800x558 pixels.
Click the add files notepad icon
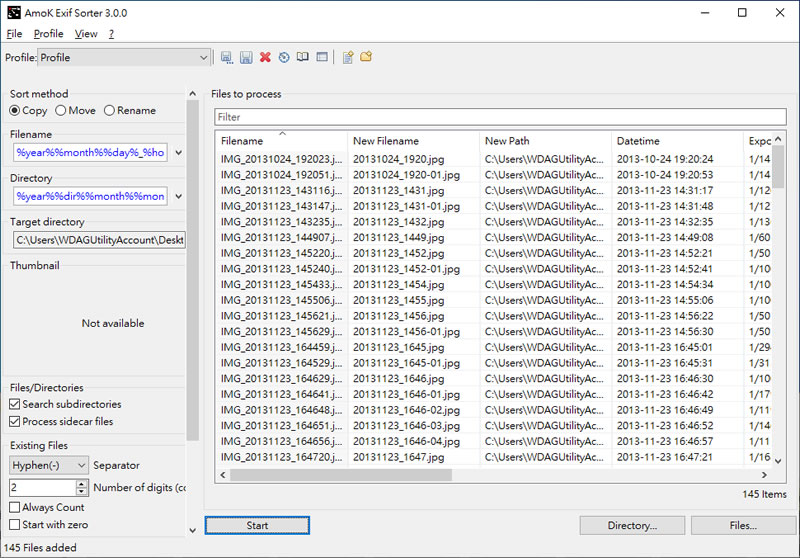point(348,58)
